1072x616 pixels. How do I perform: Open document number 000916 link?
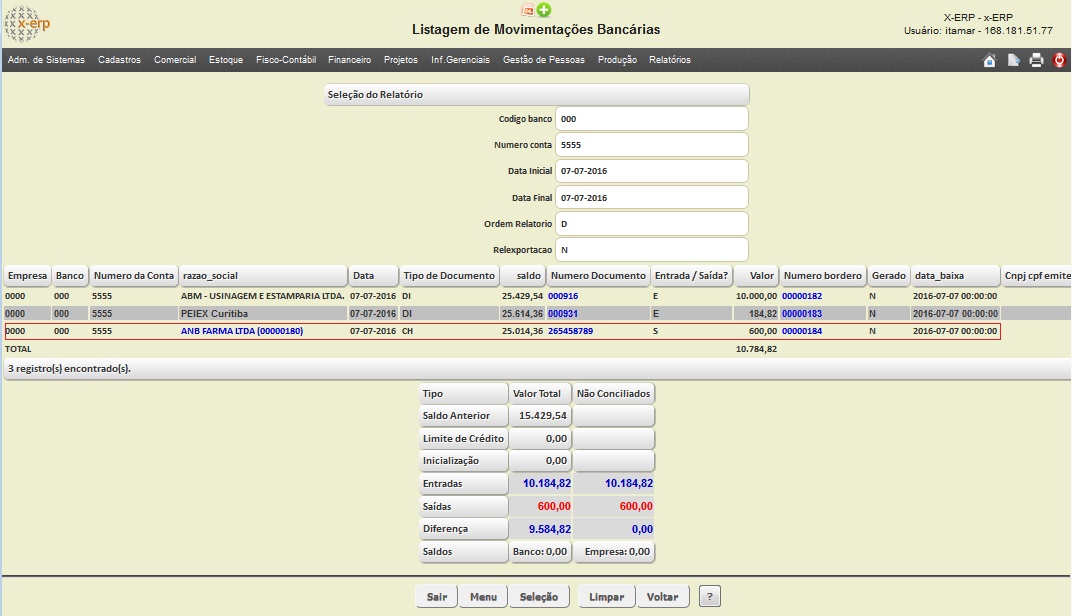(x=563, y=296)
